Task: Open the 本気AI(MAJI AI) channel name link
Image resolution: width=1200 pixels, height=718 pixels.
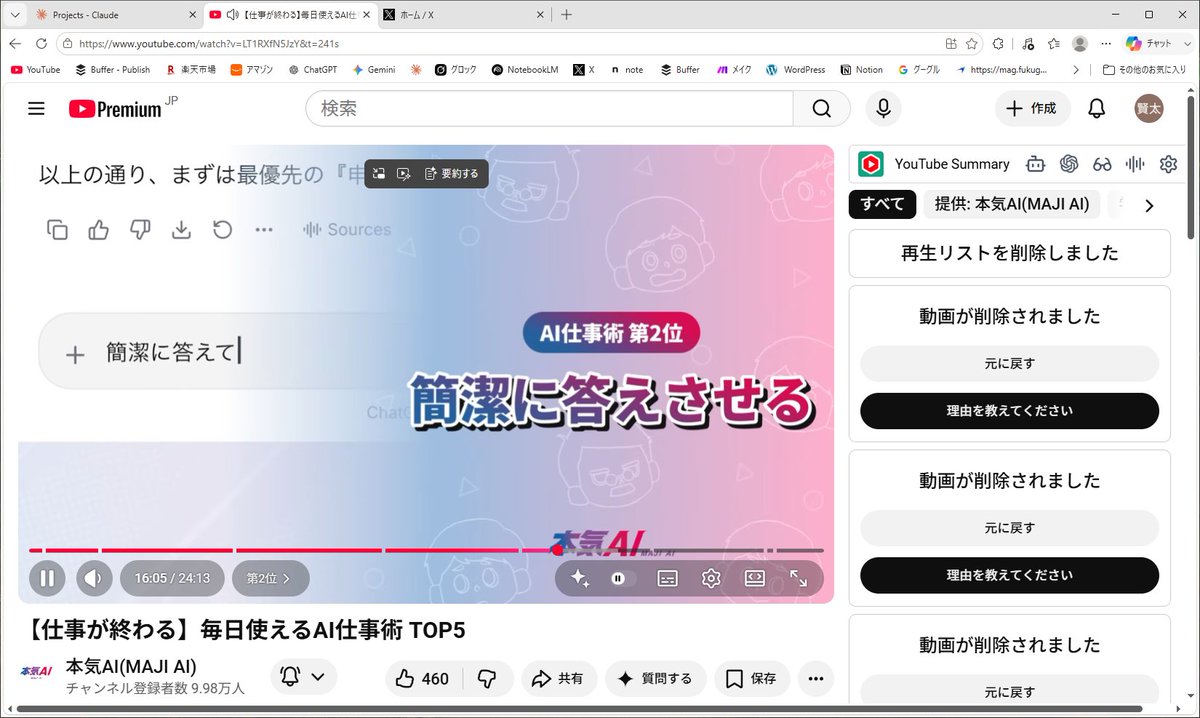Action: click(131, 666)
